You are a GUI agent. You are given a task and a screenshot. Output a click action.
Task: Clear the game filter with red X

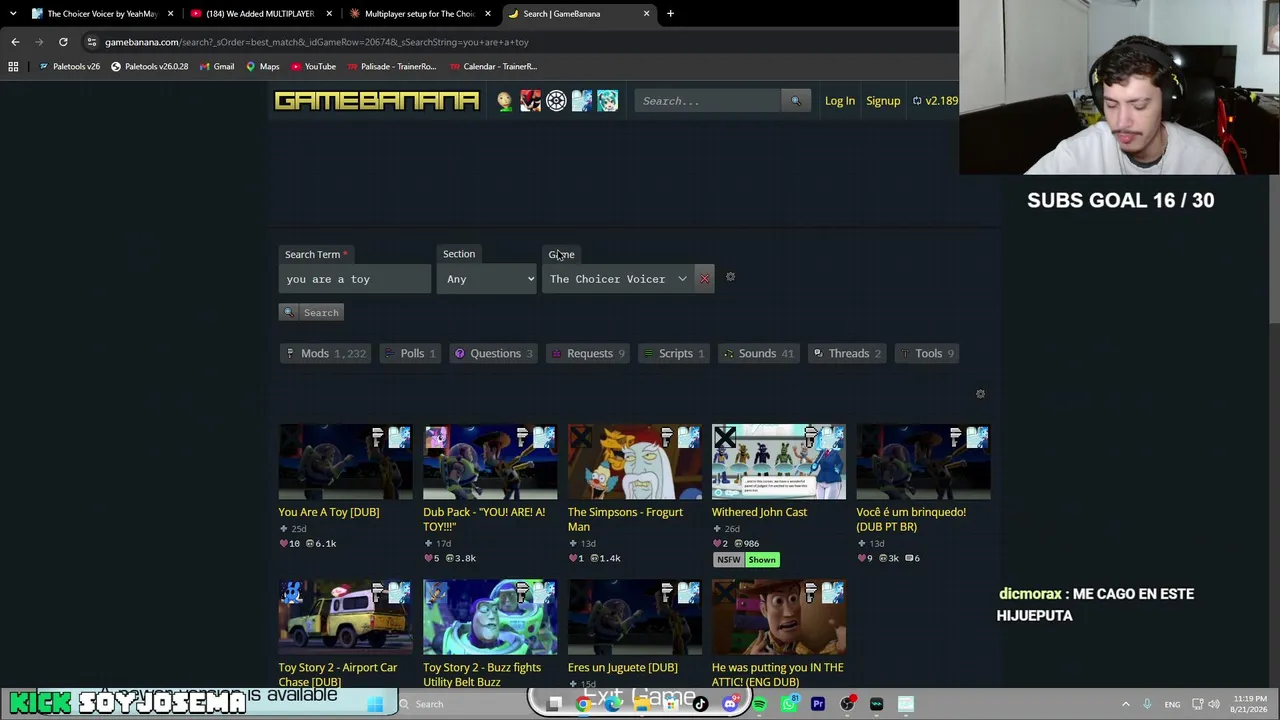click(x=704, y=279)
